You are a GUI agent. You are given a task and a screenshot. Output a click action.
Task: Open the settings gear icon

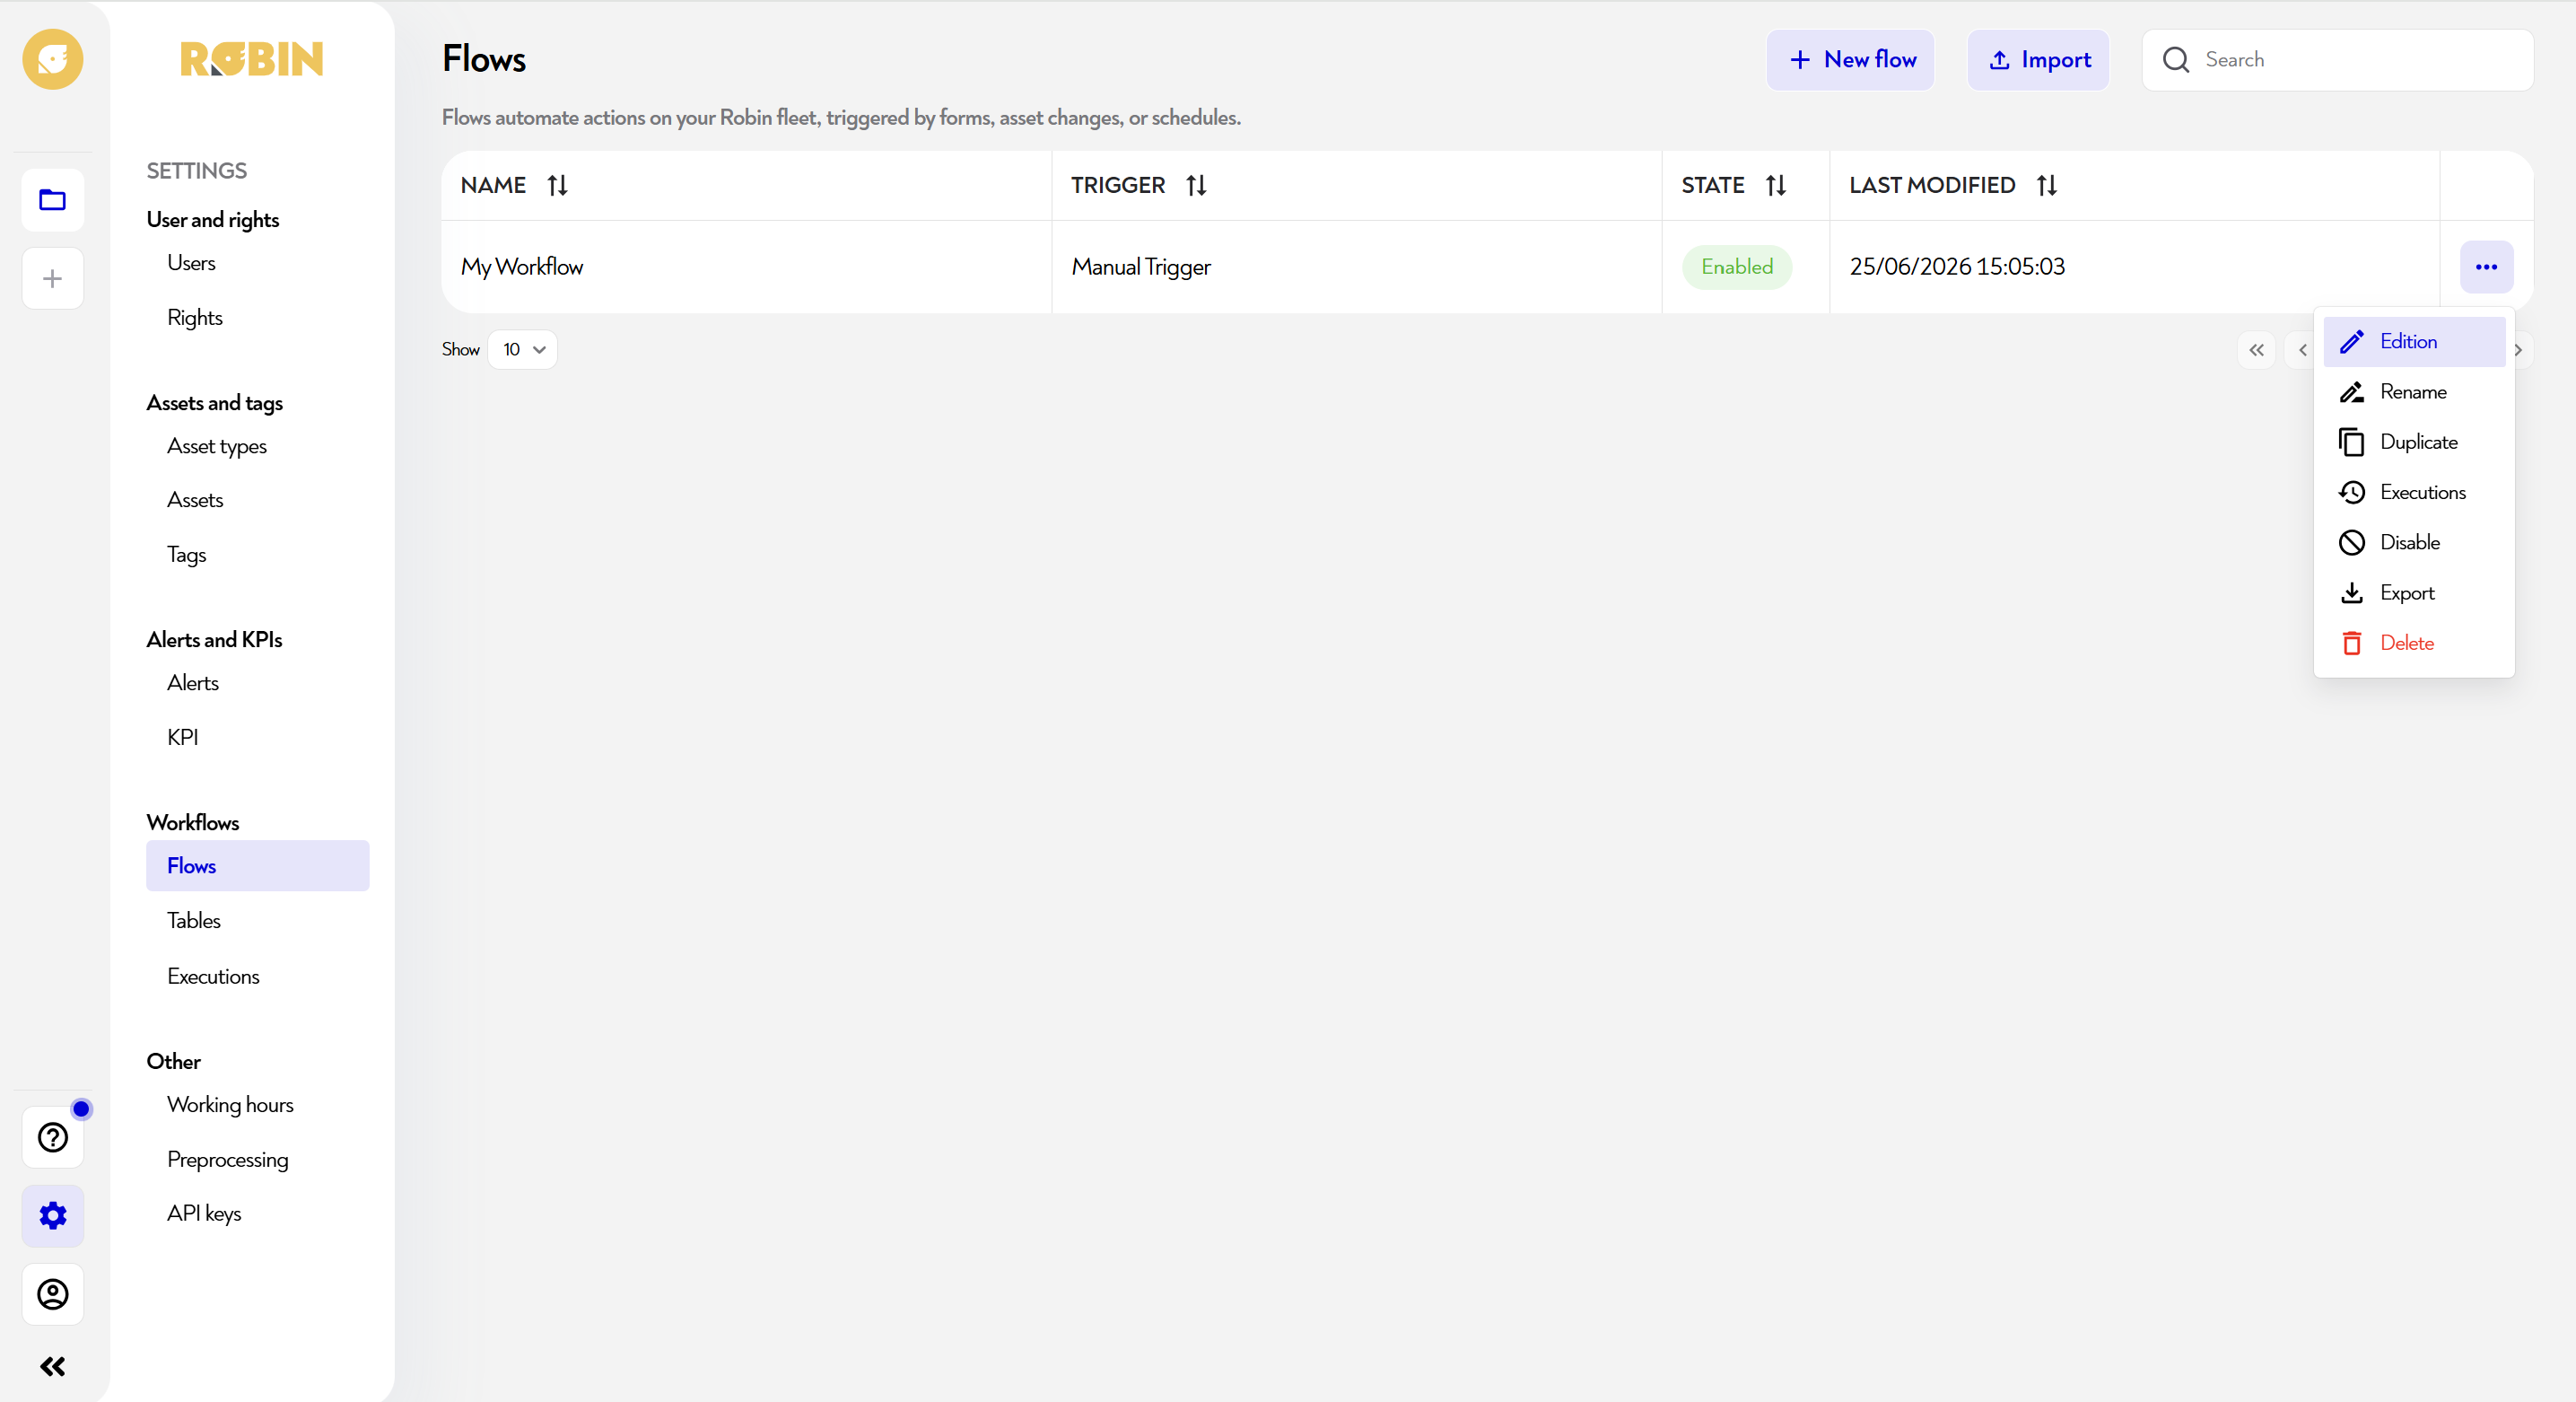[52, 1215]
